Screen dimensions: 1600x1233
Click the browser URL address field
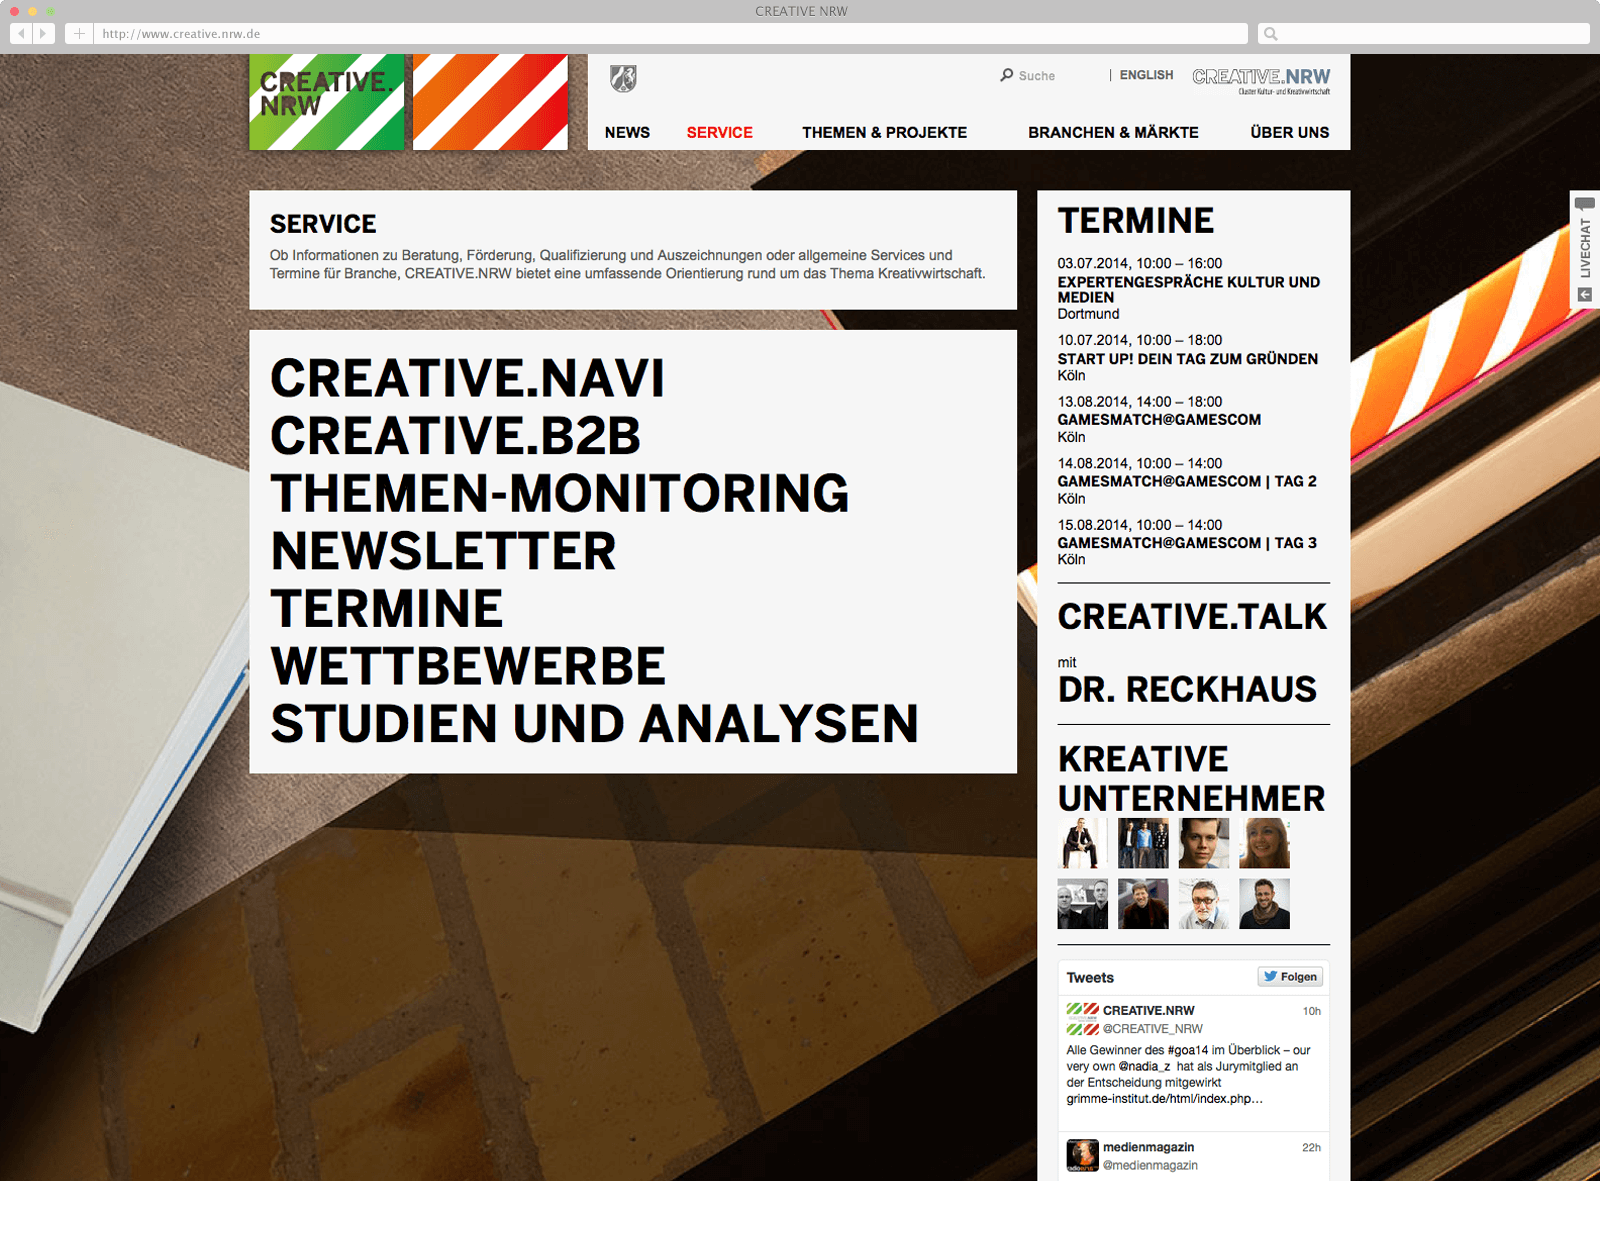(x=671, y=33)
